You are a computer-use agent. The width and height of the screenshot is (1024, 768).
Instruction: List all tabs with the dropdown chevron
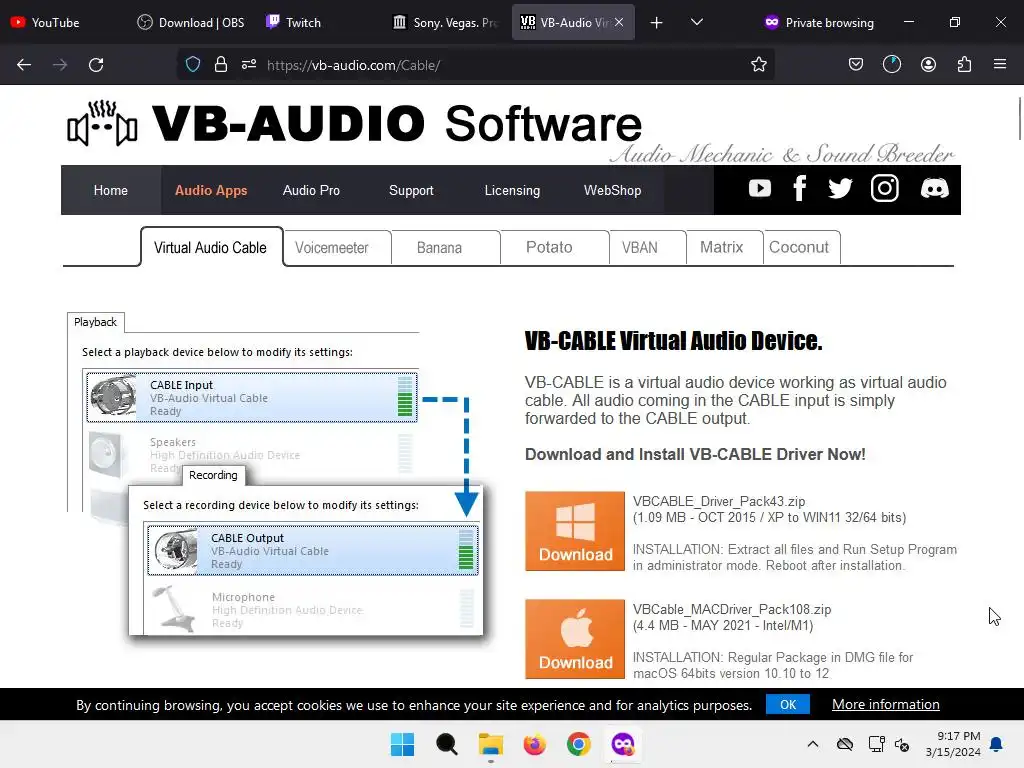[697, 22]
